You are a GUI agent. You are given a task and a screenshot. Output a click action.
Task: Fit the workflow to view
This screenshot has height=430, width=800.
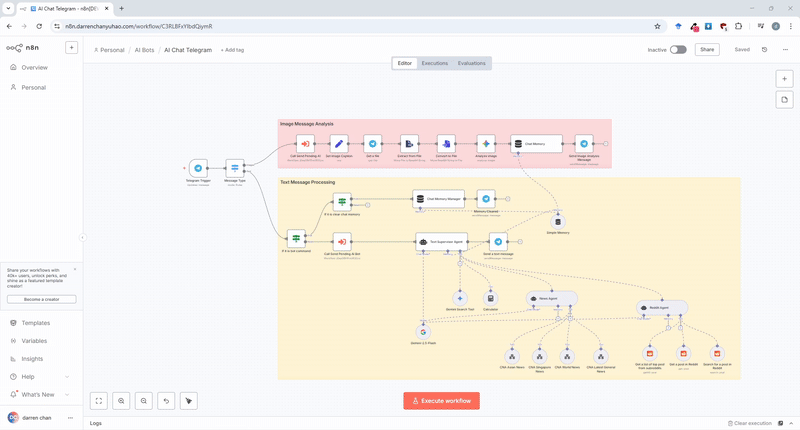coord(99,401)
